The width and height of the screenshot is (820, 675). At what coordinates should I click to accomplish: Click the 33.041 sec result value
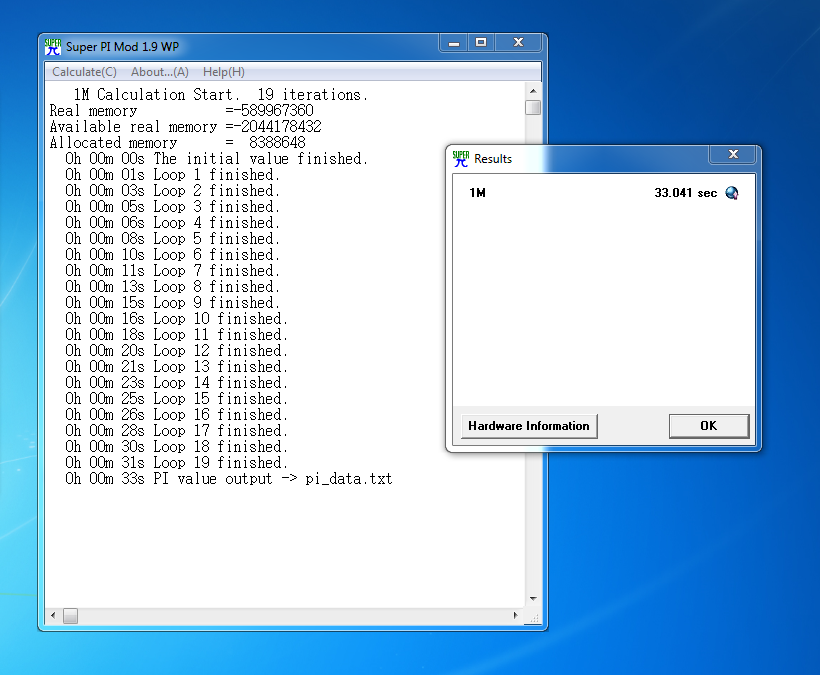pos(686,193)
